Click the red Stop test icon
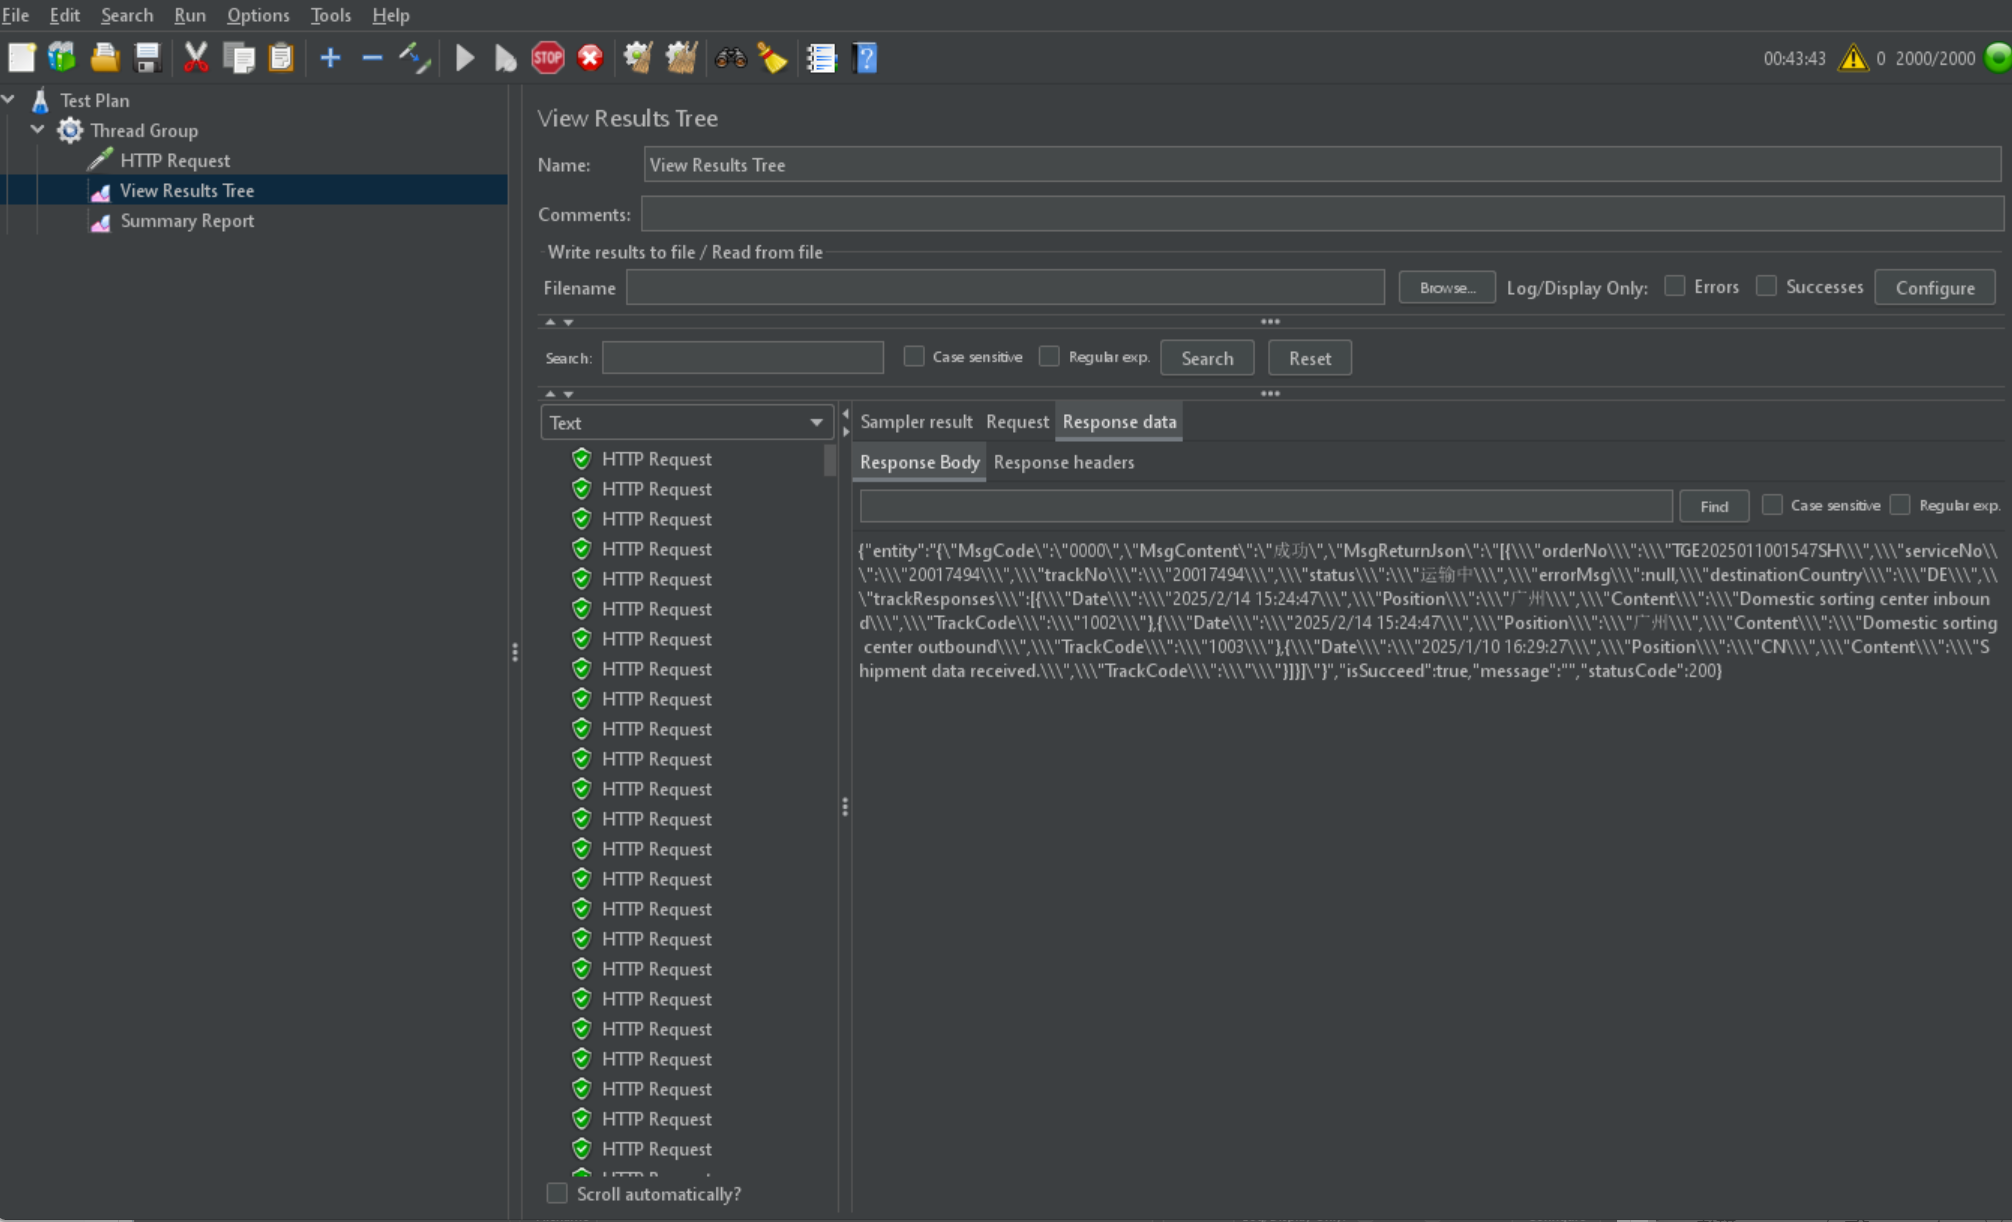 pyautogui.click(x=548, y=58)
